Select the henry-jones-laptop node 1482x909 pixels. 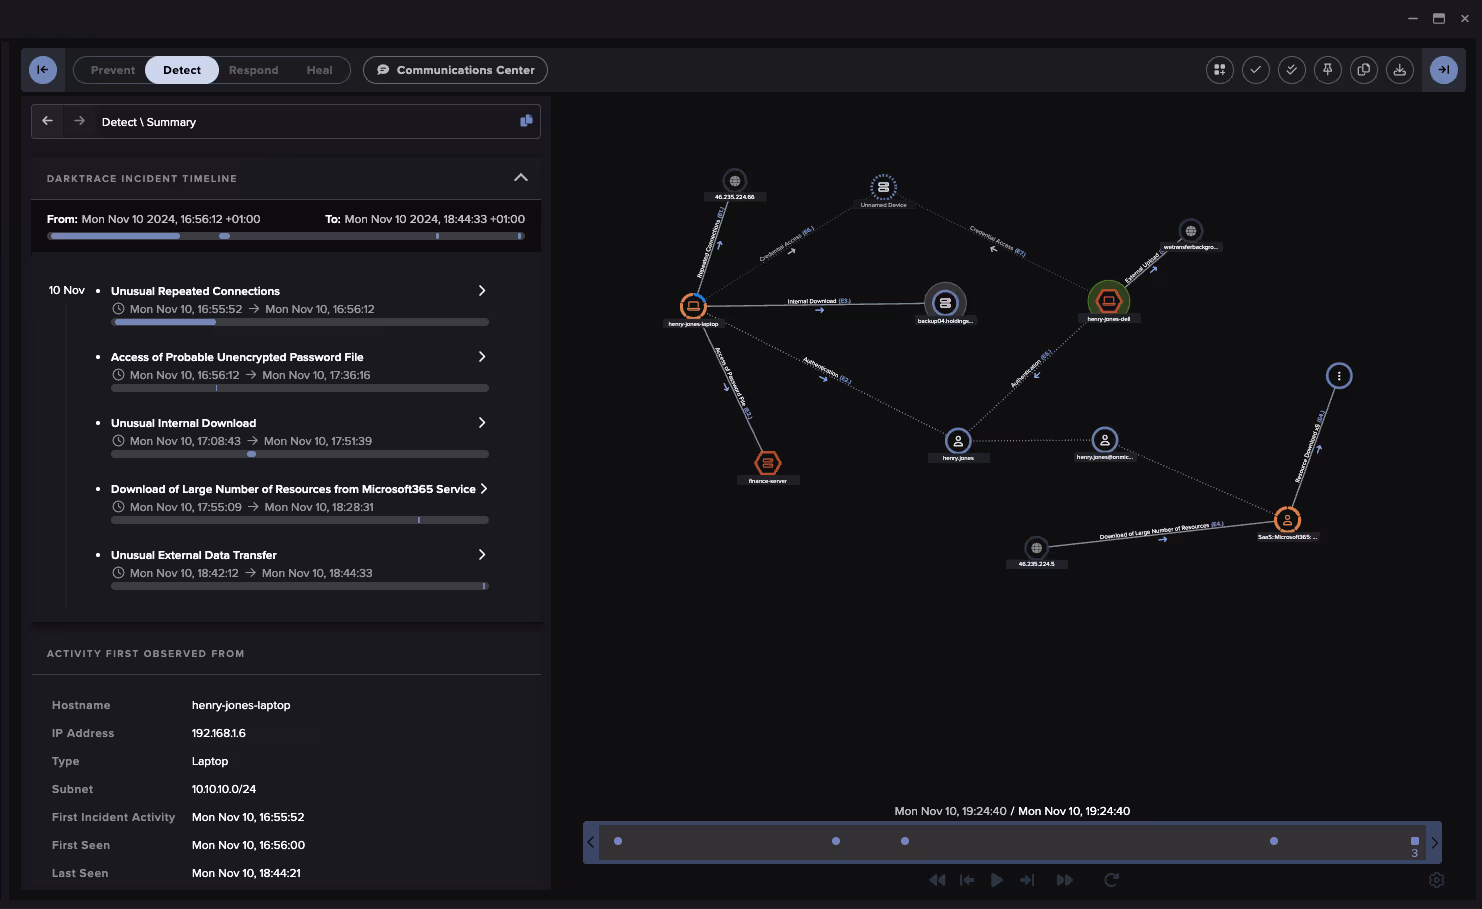pyautogui.click(x=693, y=305)
